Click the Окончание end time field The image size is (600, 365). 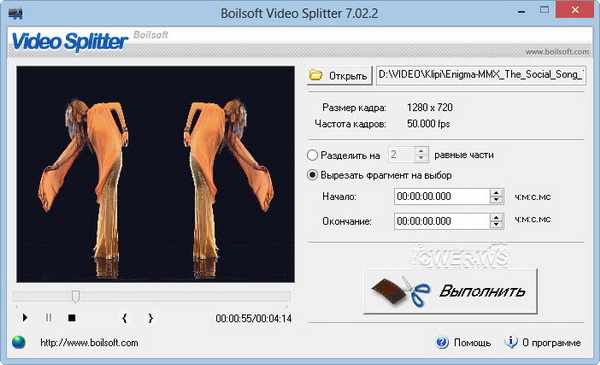442,221
